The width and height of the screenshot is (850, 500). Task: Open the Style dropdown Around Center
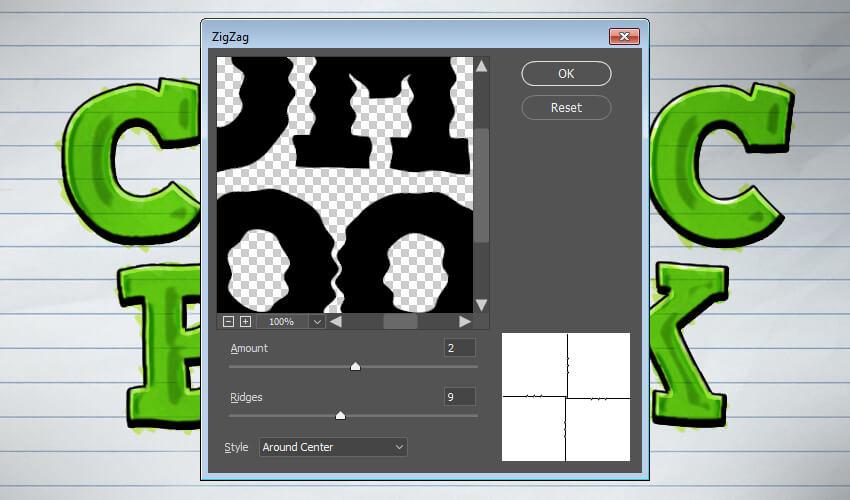333,447
